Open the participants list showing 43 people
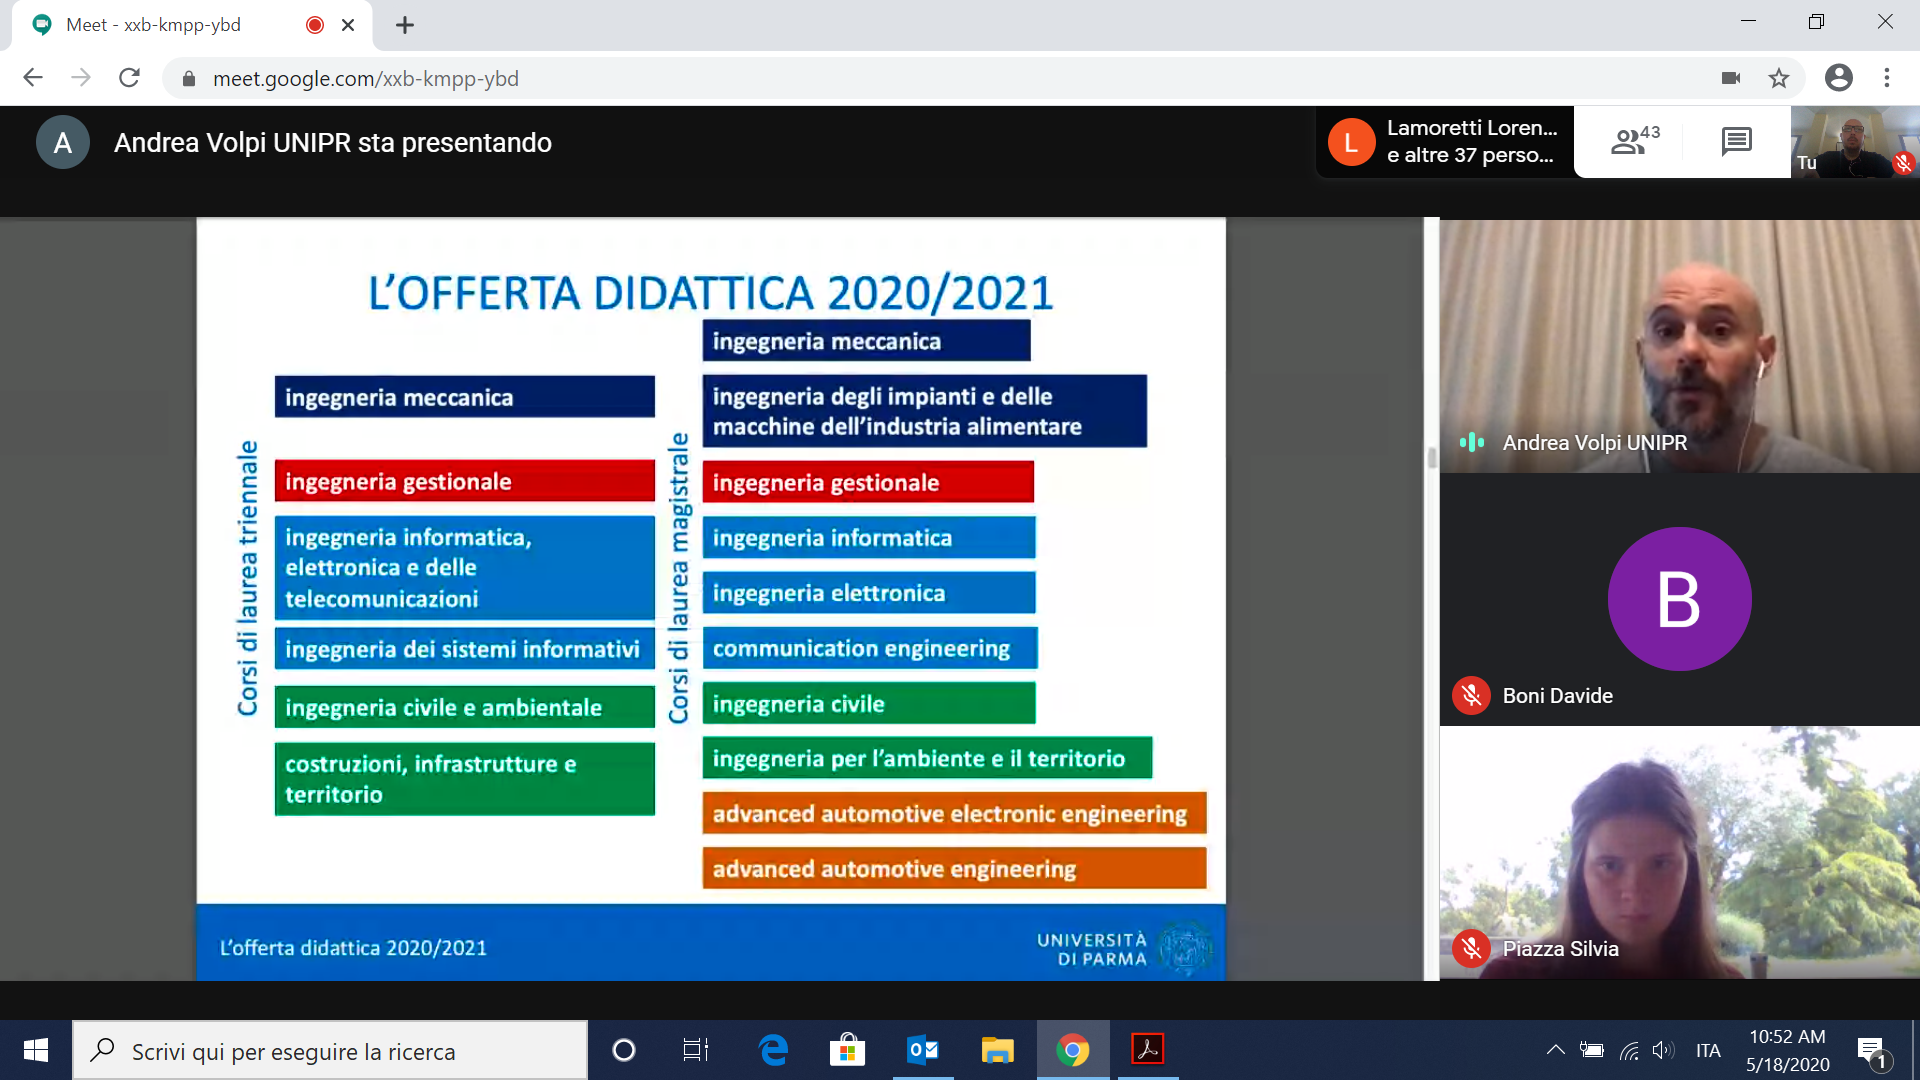Viewport: 1920px width, 1080px height. (x=1634, y=141)
